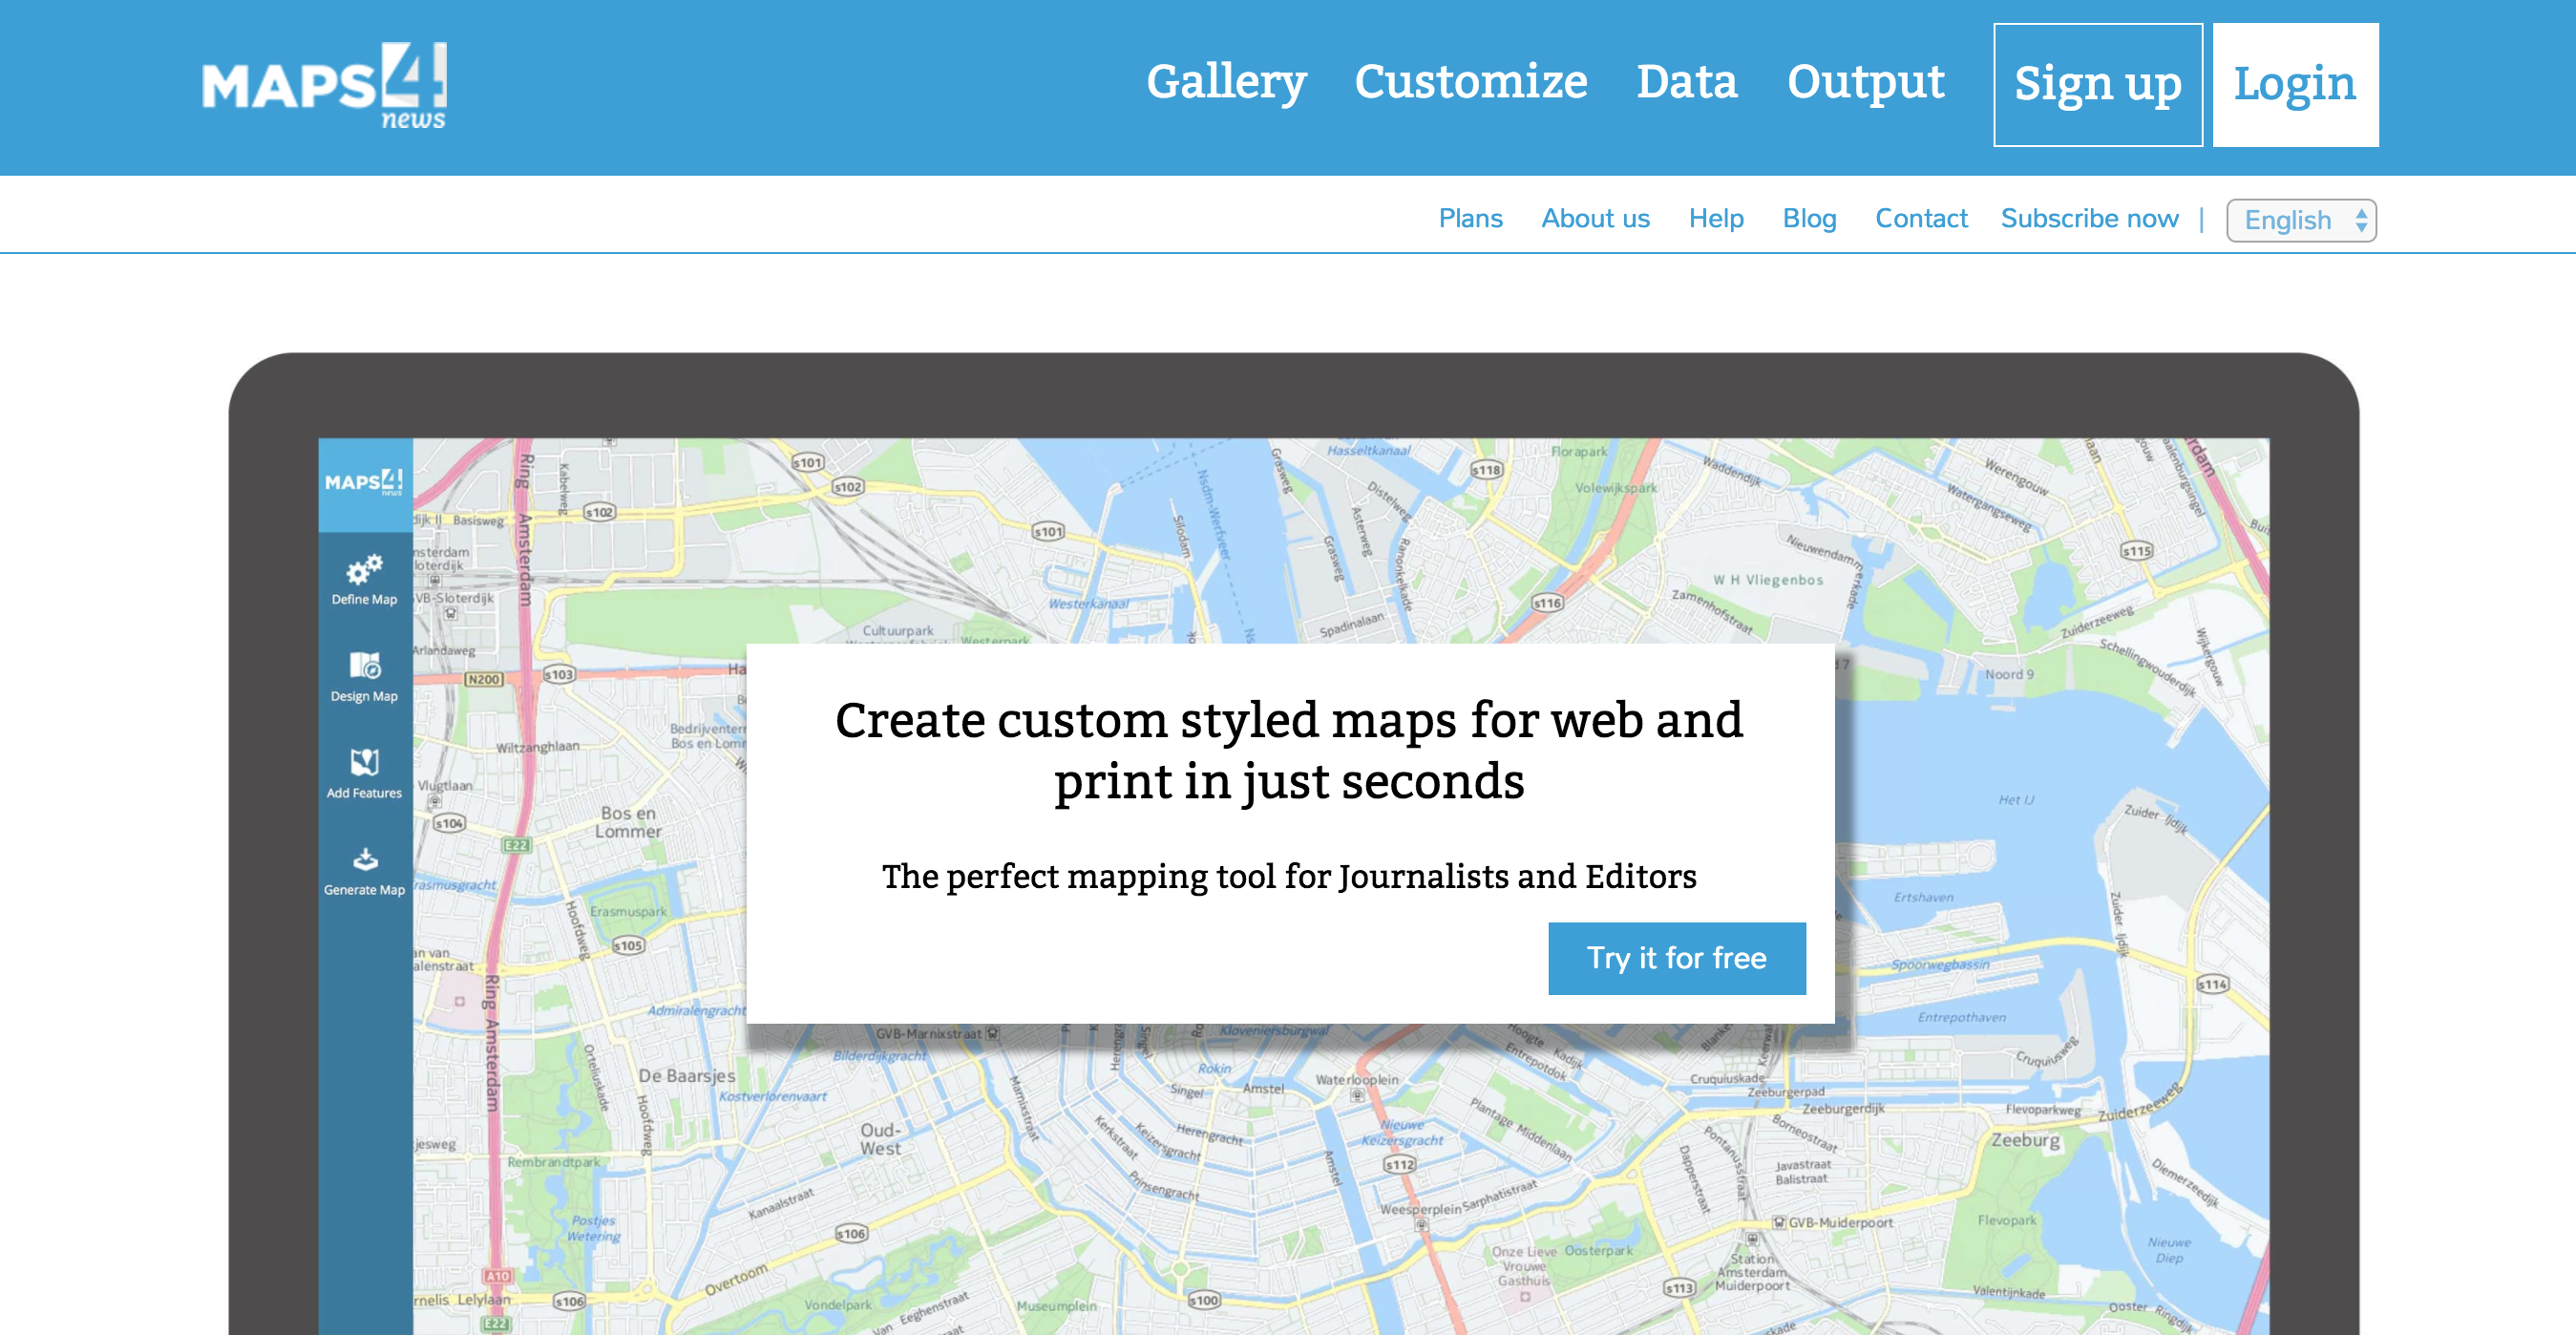
Task: Click the 'Flevopark' map label
Action: (2006, 1220)
